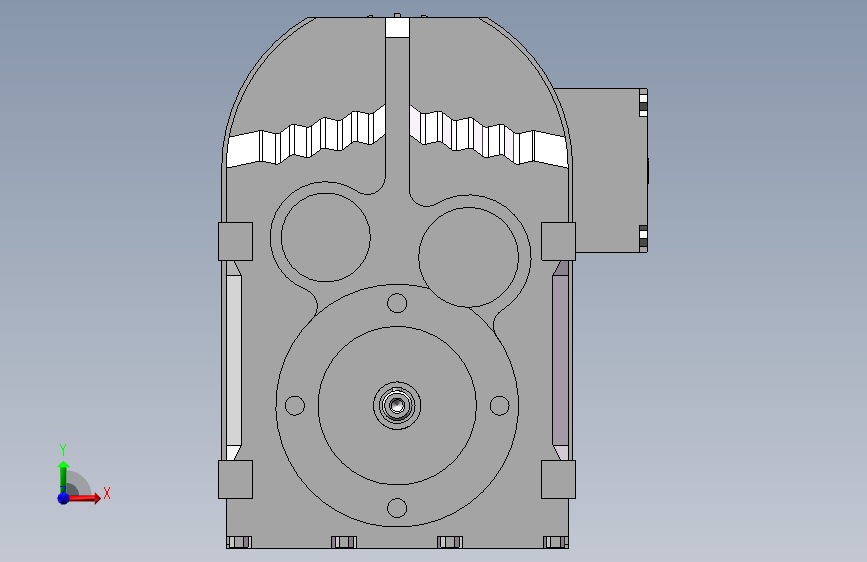Pick the top bolt hole on the round flange
Image resolution: width=867 pixels, height=562 pixels.
(x=397, y=303)
